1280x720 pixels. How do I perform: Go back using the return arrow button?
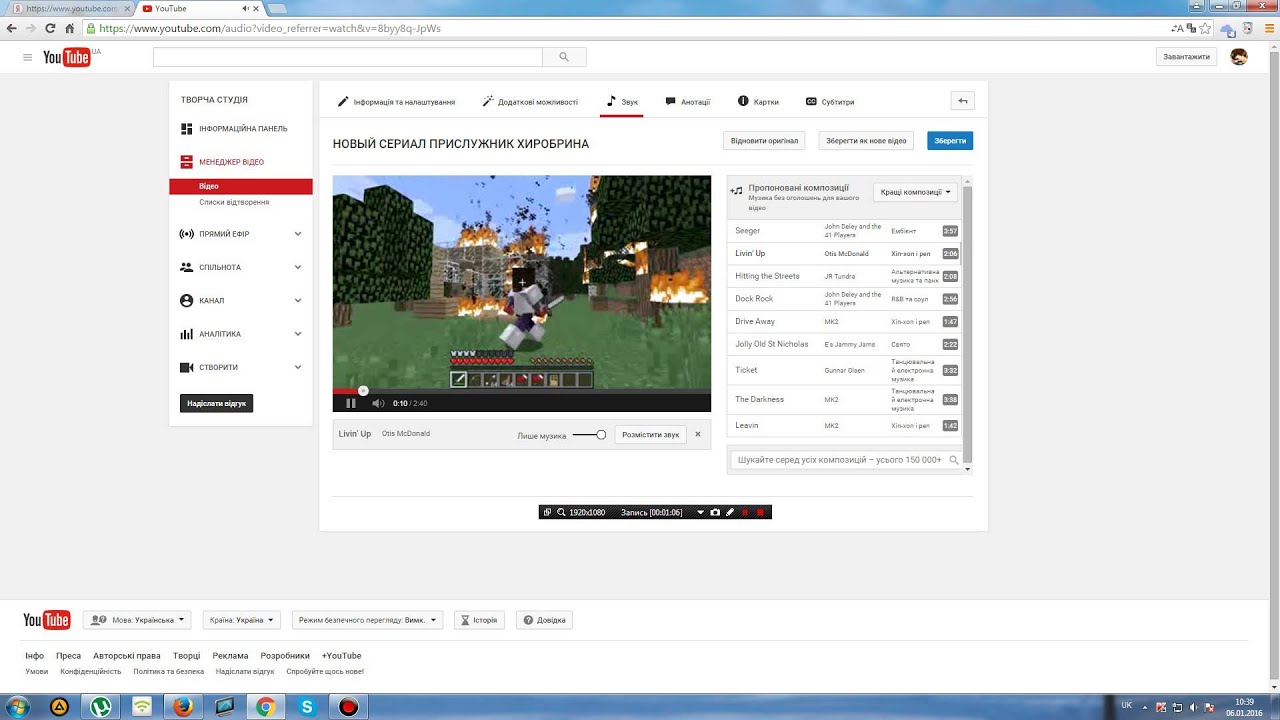[962, 101]
